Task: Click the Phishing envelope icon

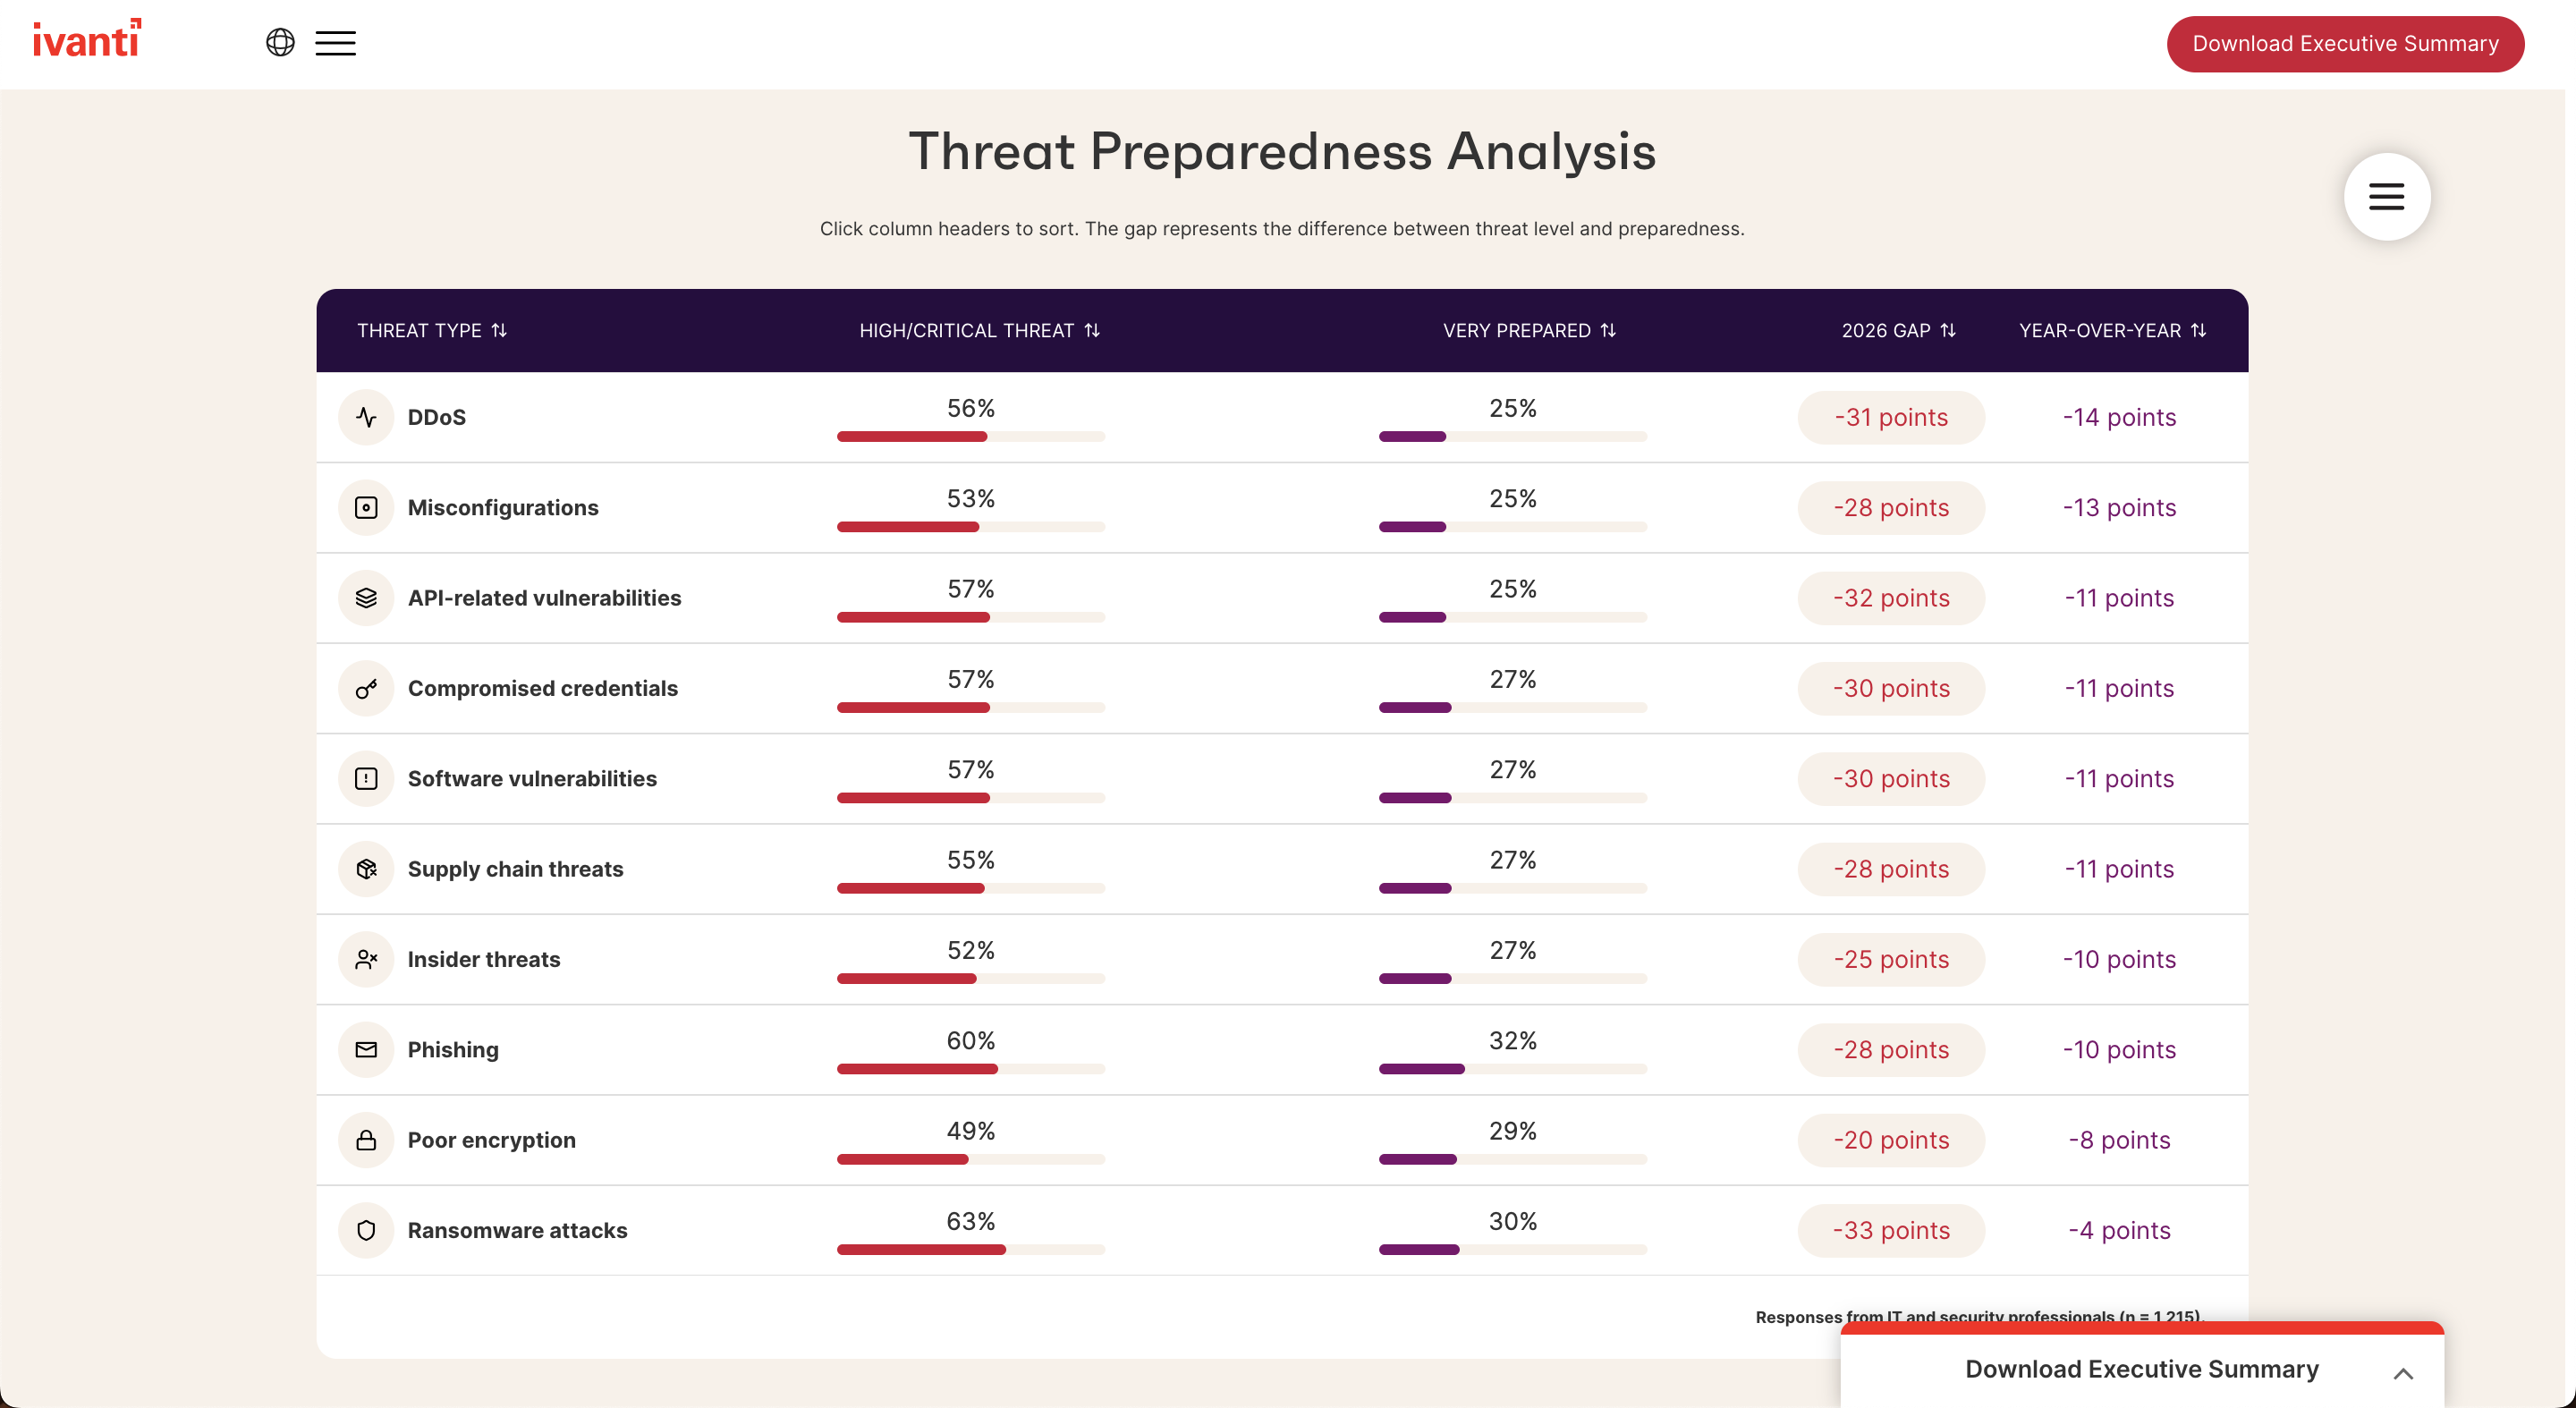Action: coord(366,1049)
